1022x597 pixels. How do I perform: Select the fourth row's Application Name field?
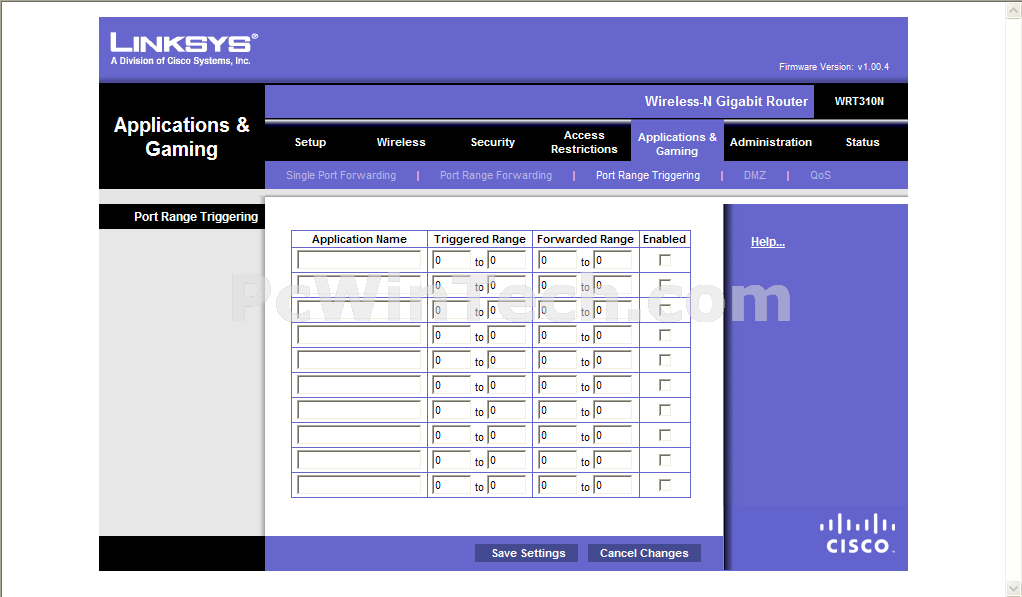[x=359, y=335]
